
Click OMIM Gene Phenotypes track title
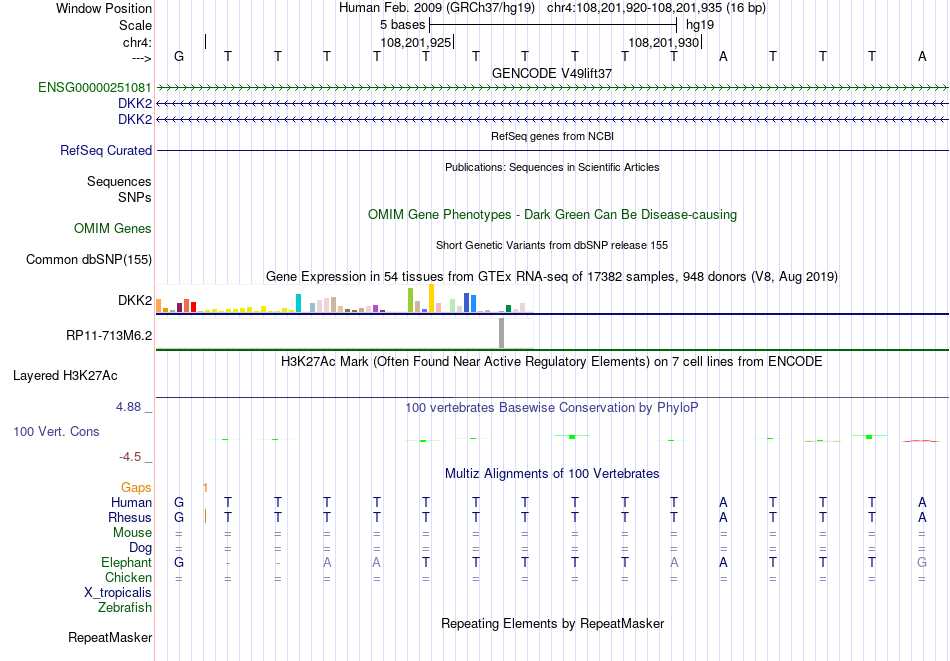point(552,214)
